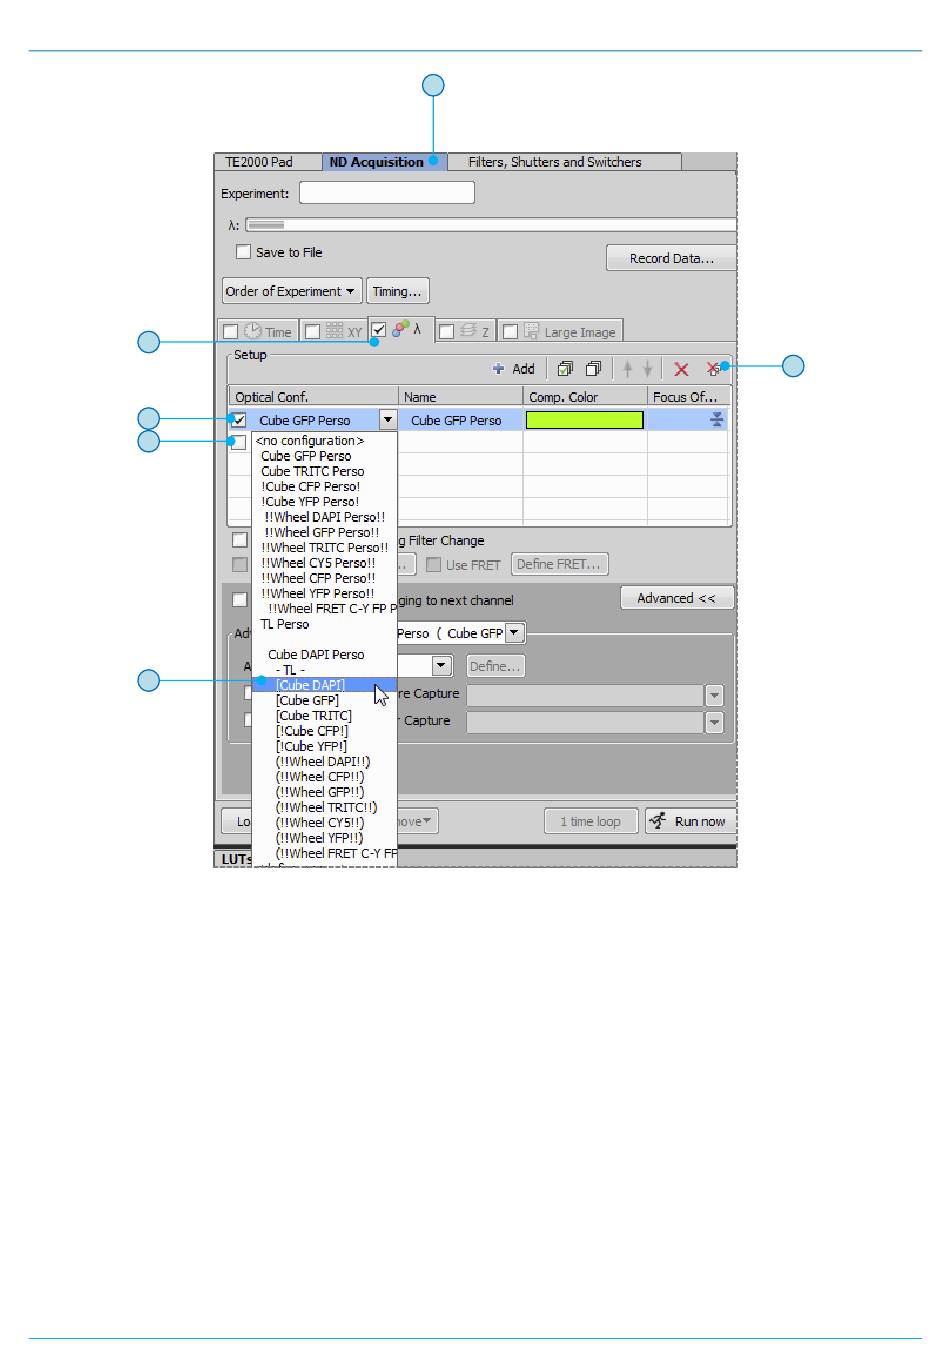
Task: Click the Advanced << button
Action: pyautogui.click(x=677, y=598)
